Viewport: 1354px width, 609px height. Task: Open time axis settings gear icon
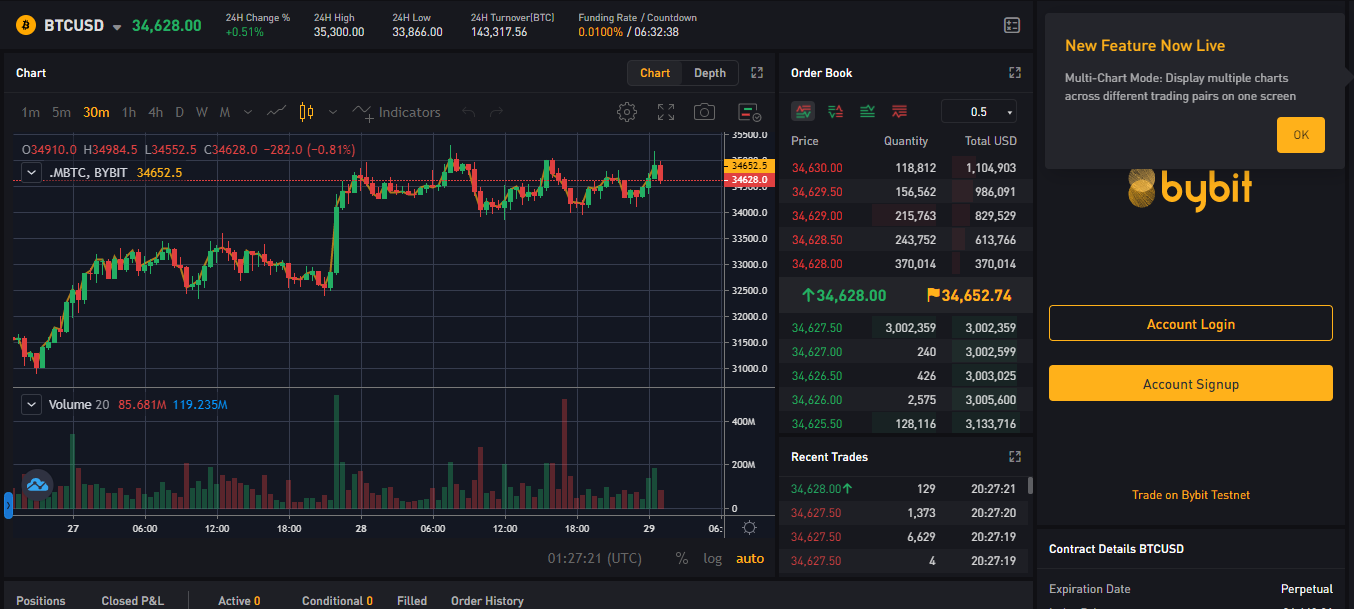pyautogui.click(x=750, y=528)
